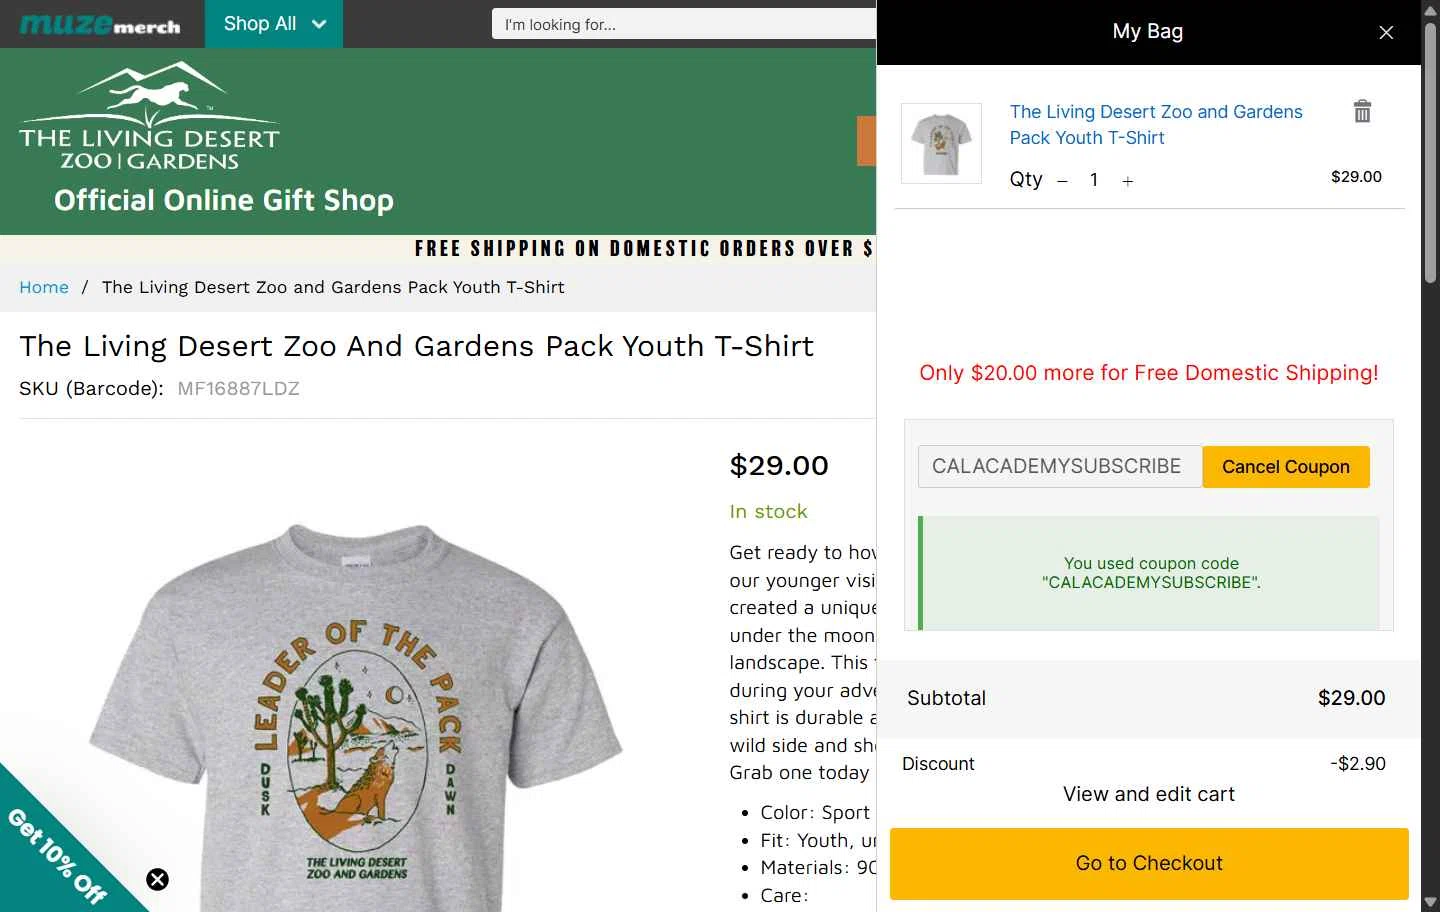Open the Living Desert Zoo Gardens logo
1440x912 pixels.
point(149,117)
